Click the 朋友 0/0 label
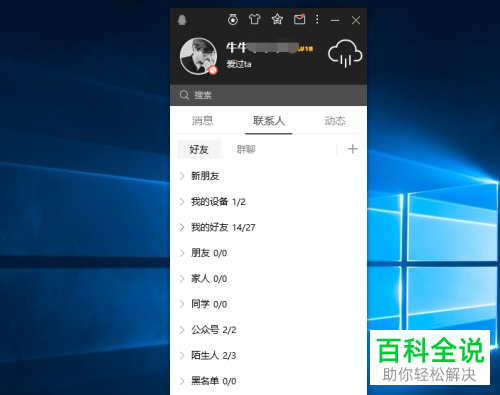500x395 pixels. pyautogui.click(x=209, y=253)
